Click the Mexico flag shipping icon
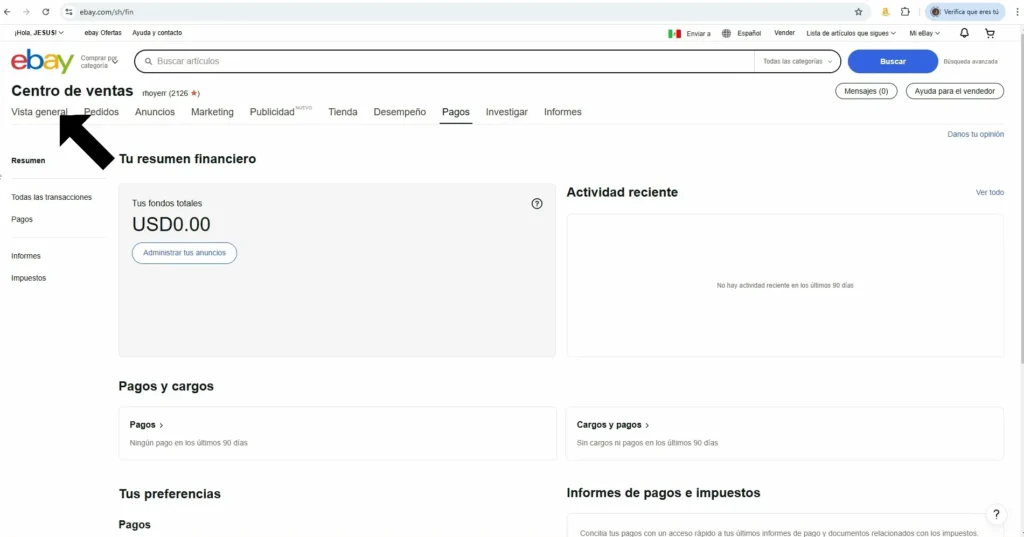Viewport: 1024px width, 537px height. click(x=675, y=33)
